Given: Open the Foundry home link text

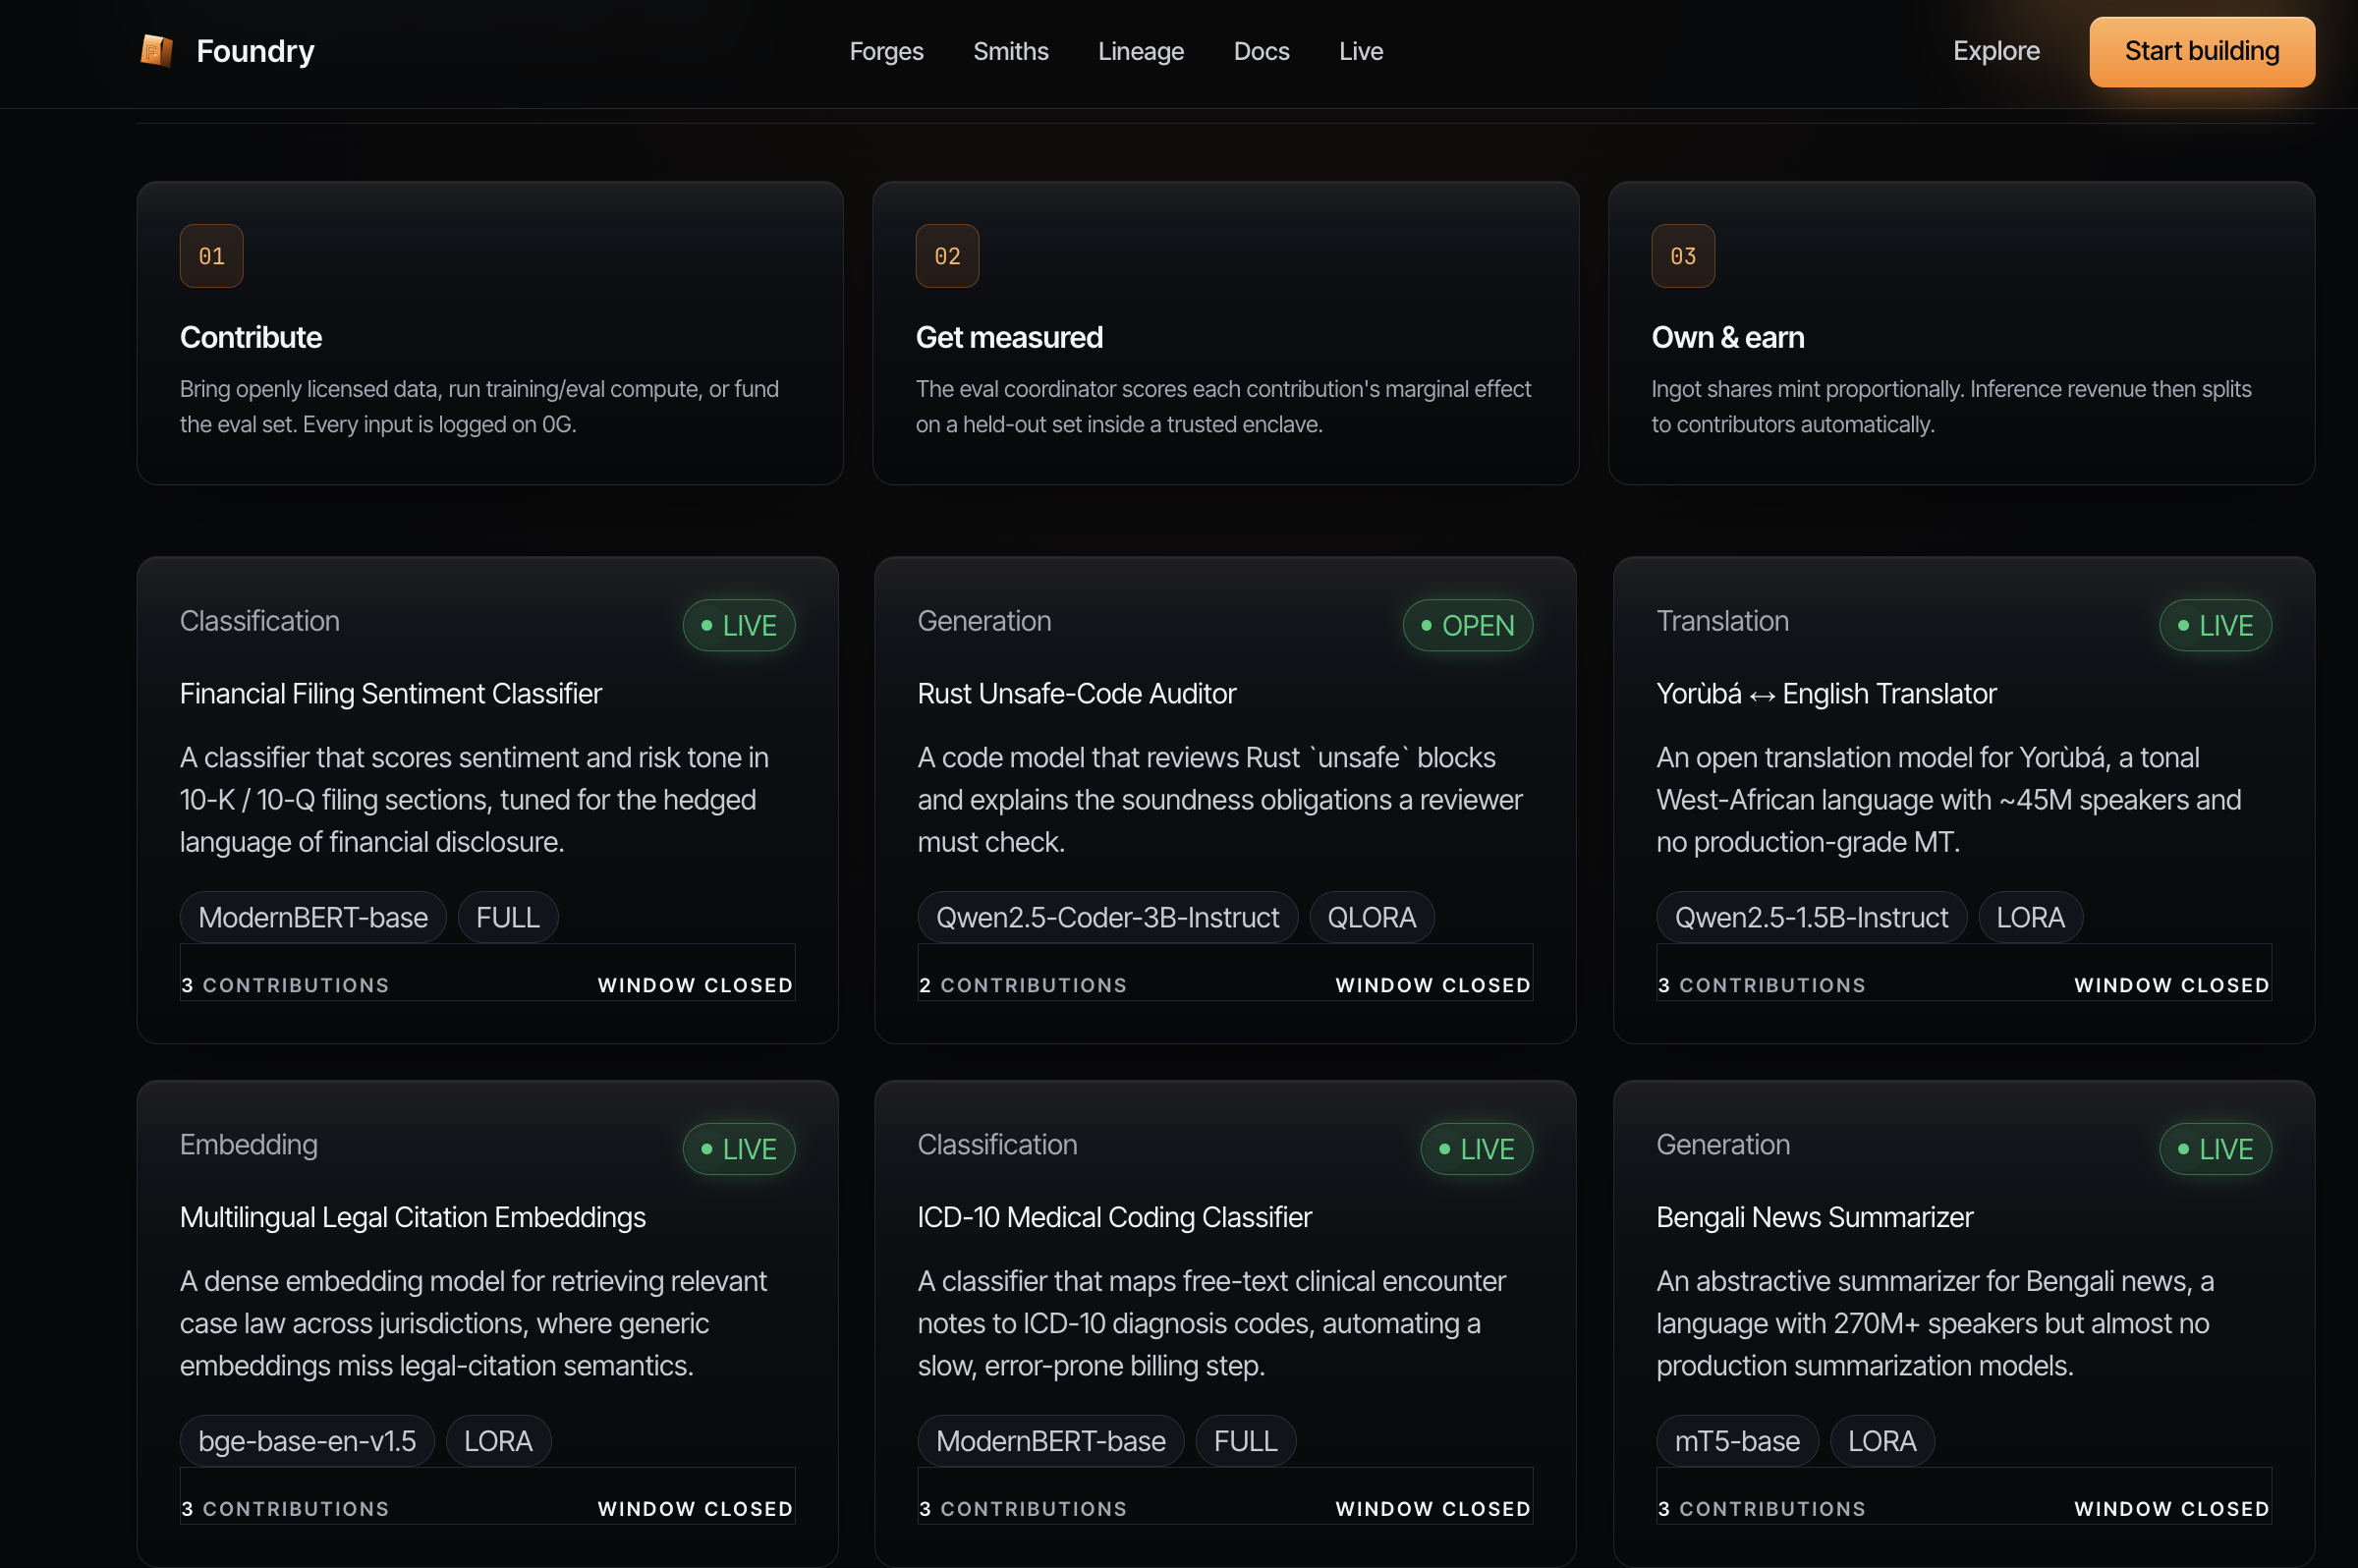Looking at the screenshot, I should point(255,51).
